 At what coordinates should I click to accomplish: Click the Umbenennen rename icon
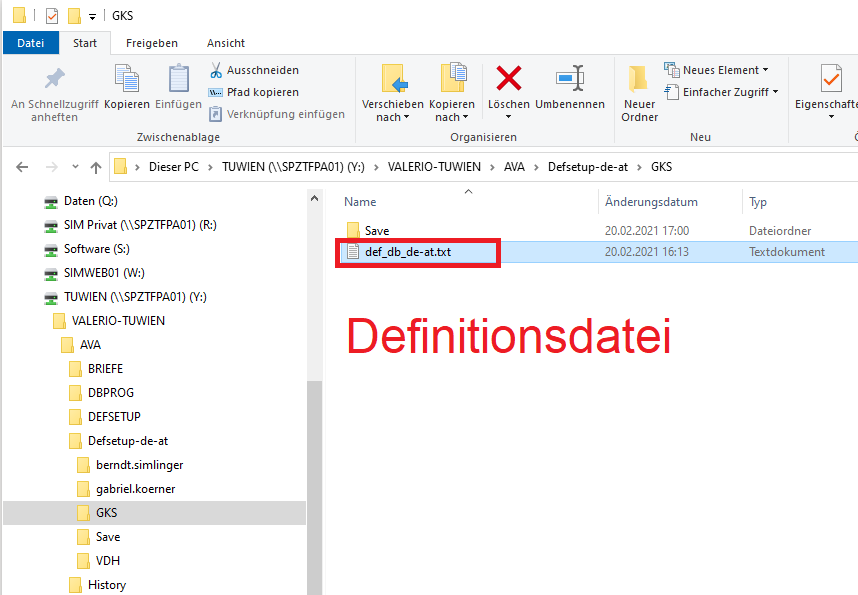(x=569, y=79)
